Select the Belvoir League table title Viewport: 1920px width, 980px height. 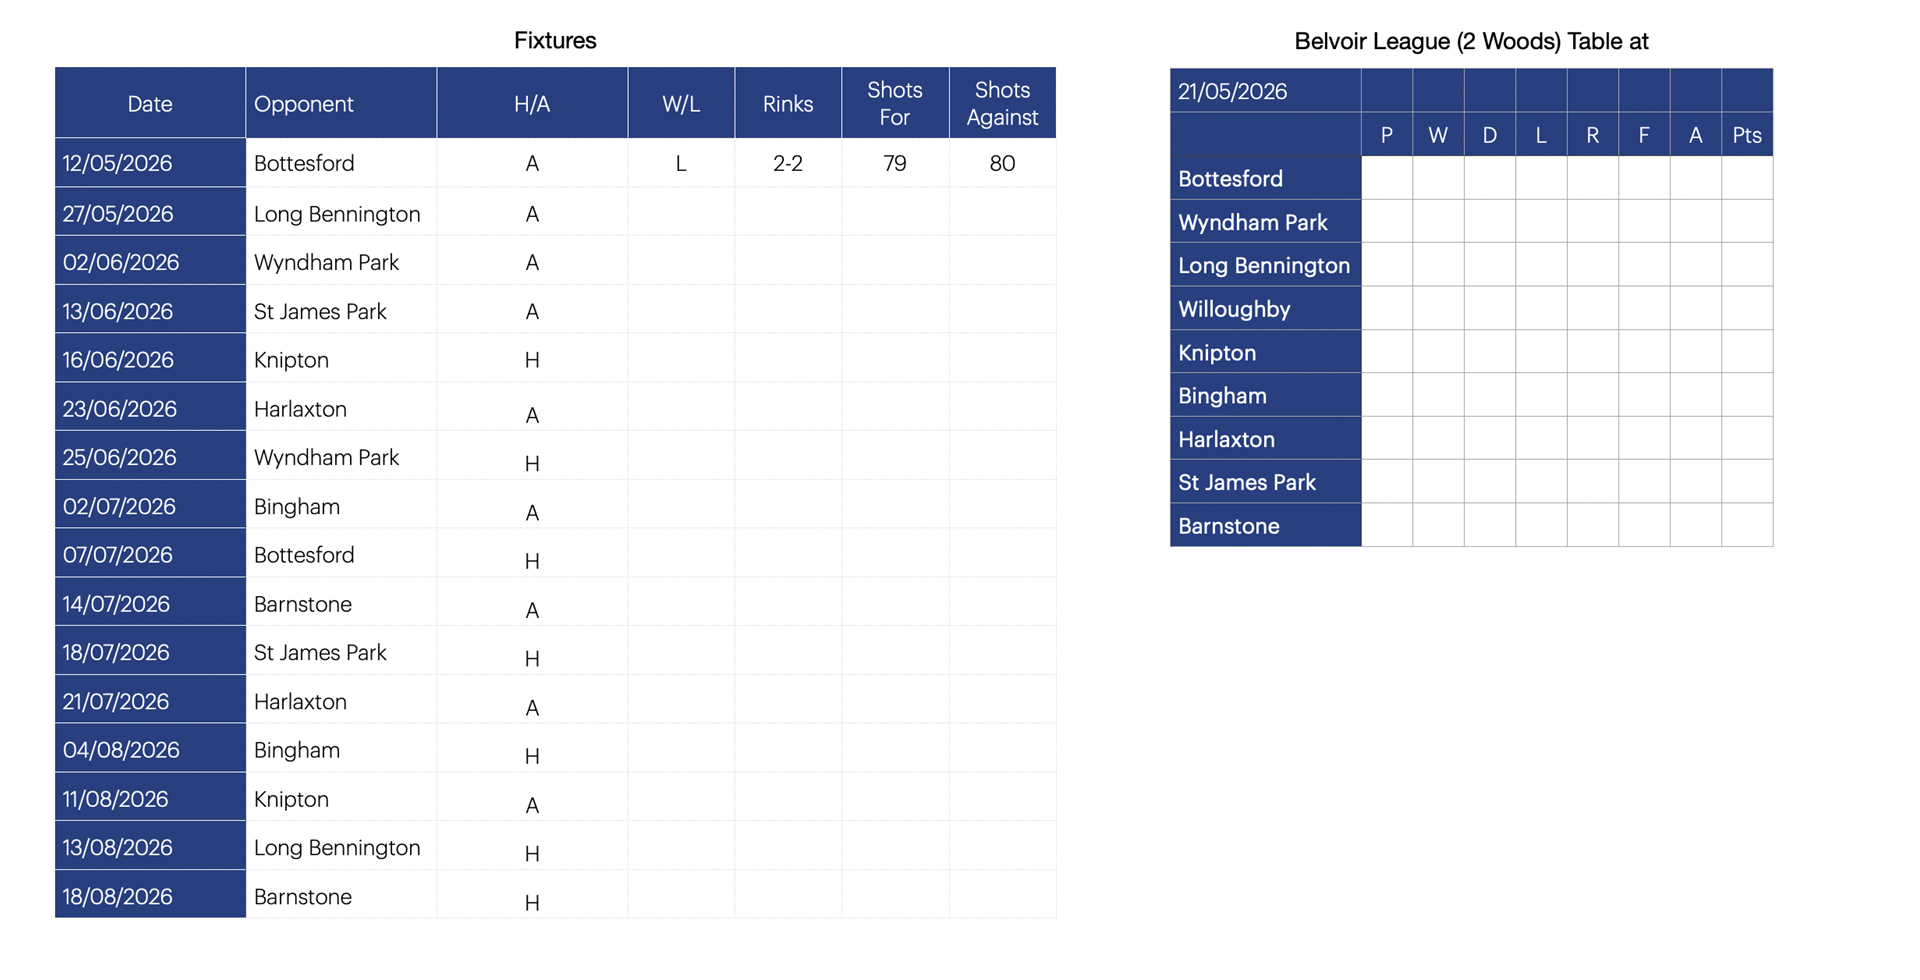tap(1471, 41)
